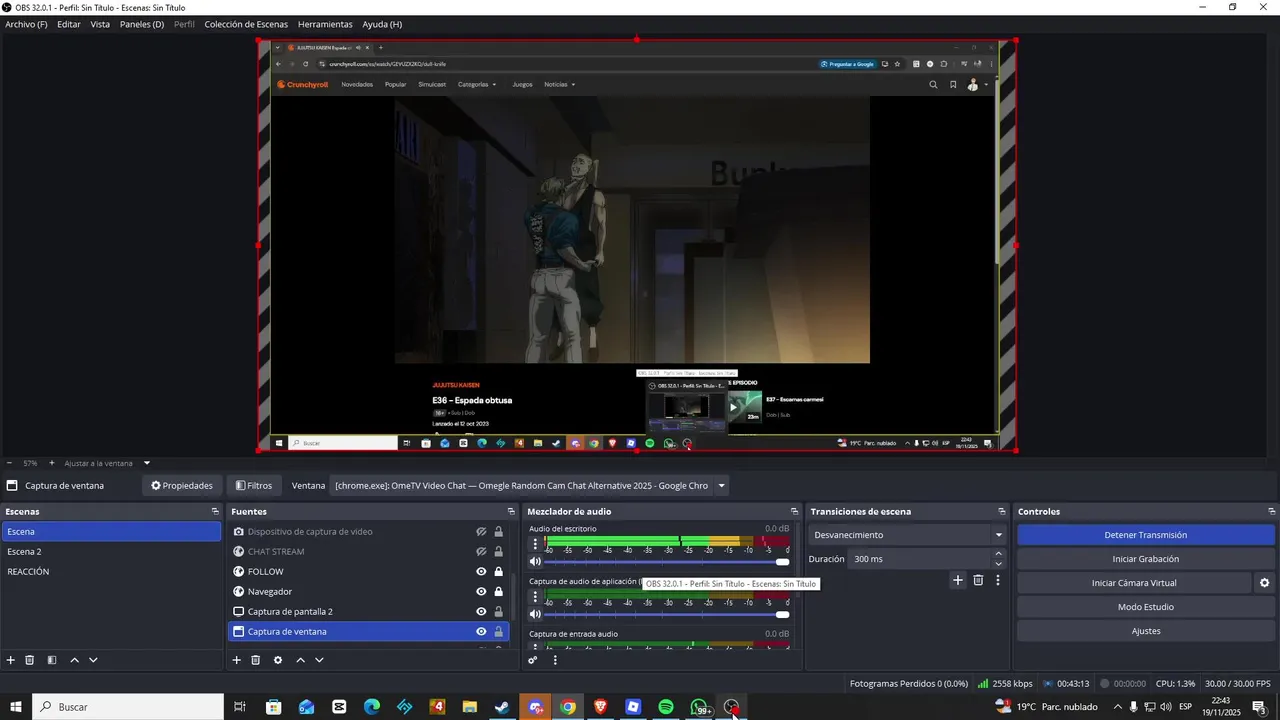This screenshot has height=720, width=1280.
Task: Show the Dispositivo de captura de video source
Action: point(481,532)
